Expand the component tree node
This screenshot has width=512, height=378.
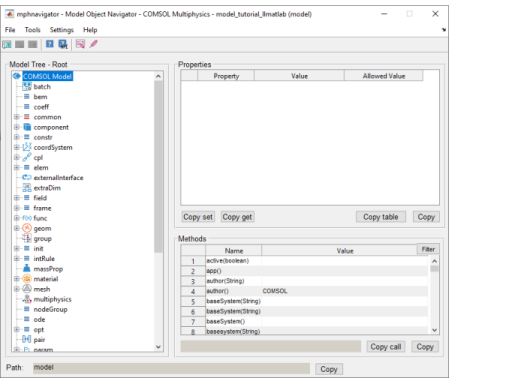(16, 127)
